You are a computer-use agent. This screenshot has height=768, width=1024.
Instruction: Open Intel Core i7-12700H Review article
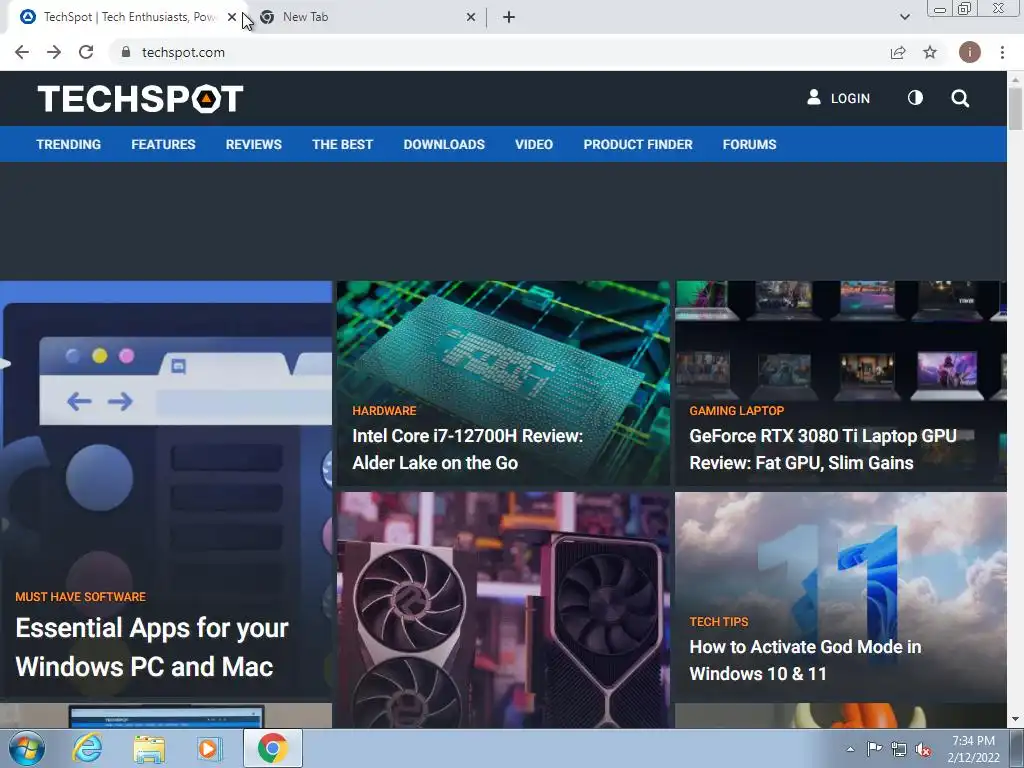[467, 449]
